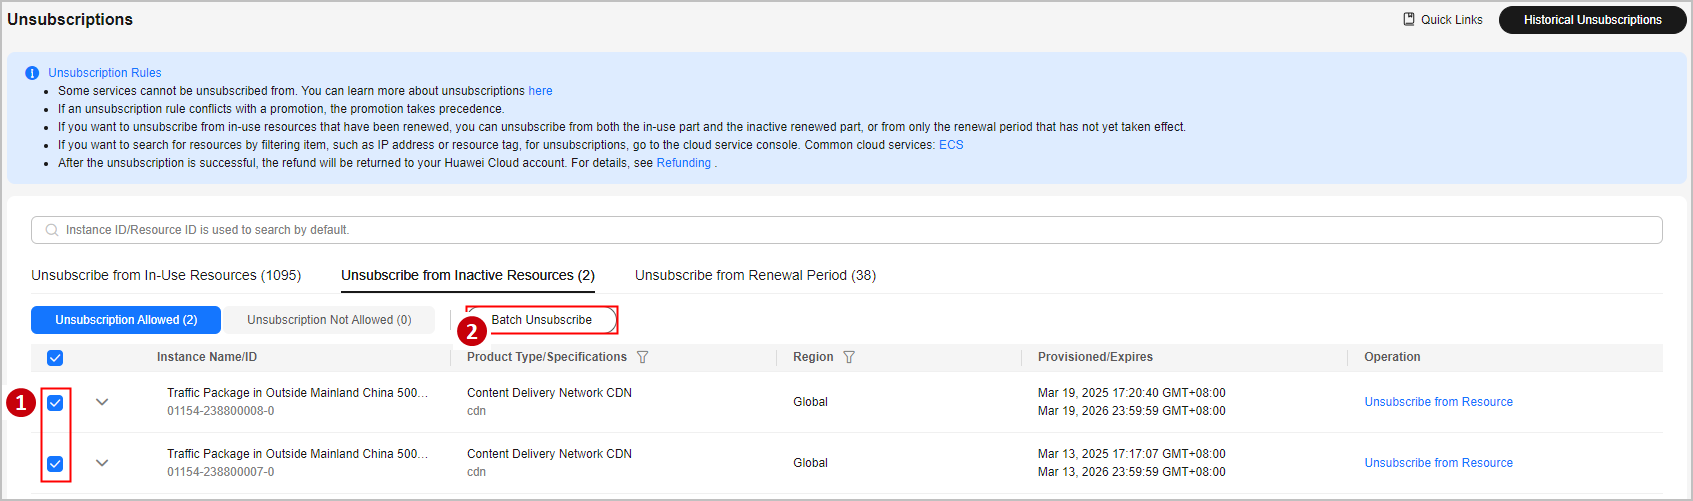Expand the 01154-238800007-0 row details
The height and width of the screenshot is (501, 1693).
coord(102,463)
